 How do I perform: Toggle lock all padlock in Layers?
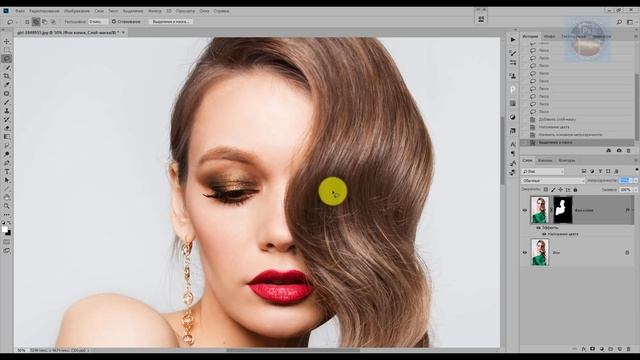pos(575,190)
